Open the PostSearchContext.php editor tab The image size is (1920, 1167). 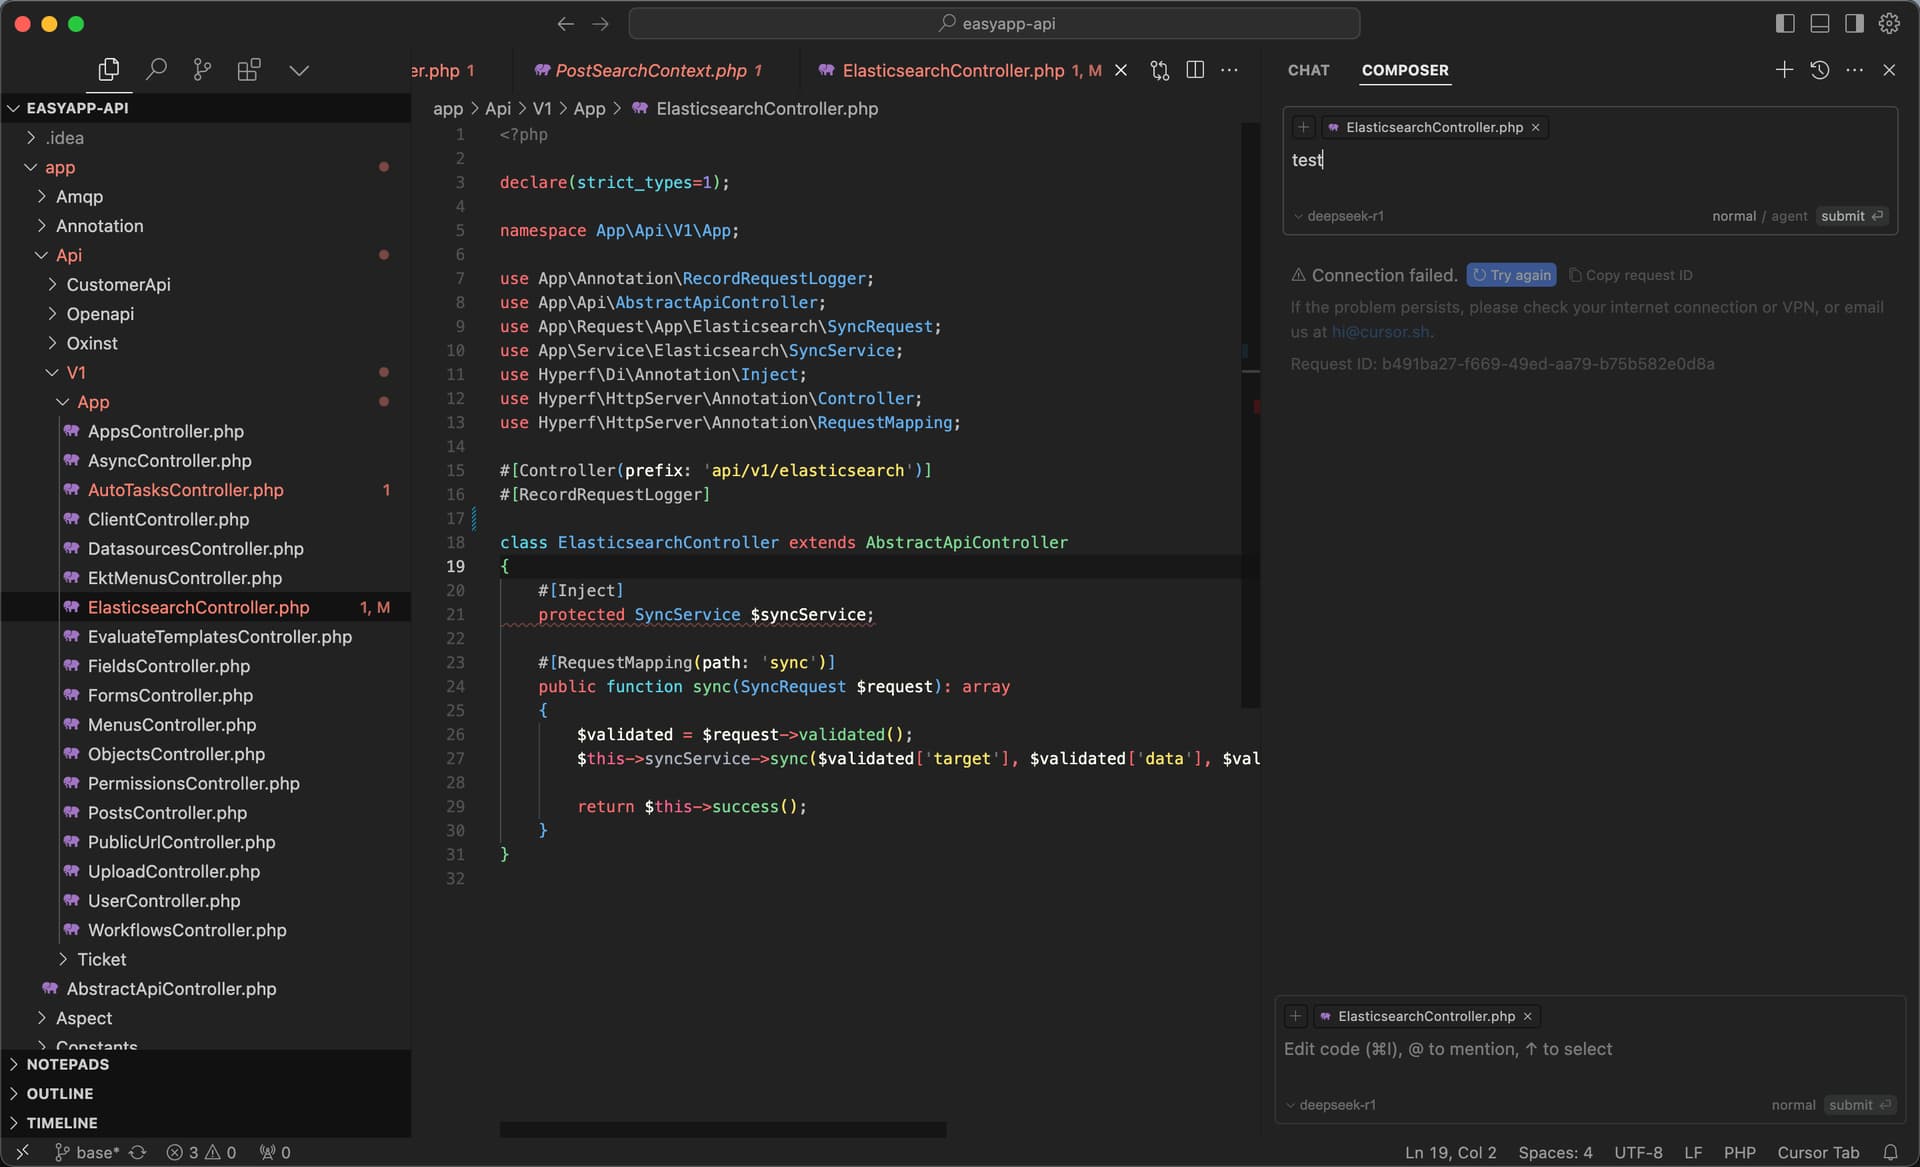(648, 70)
